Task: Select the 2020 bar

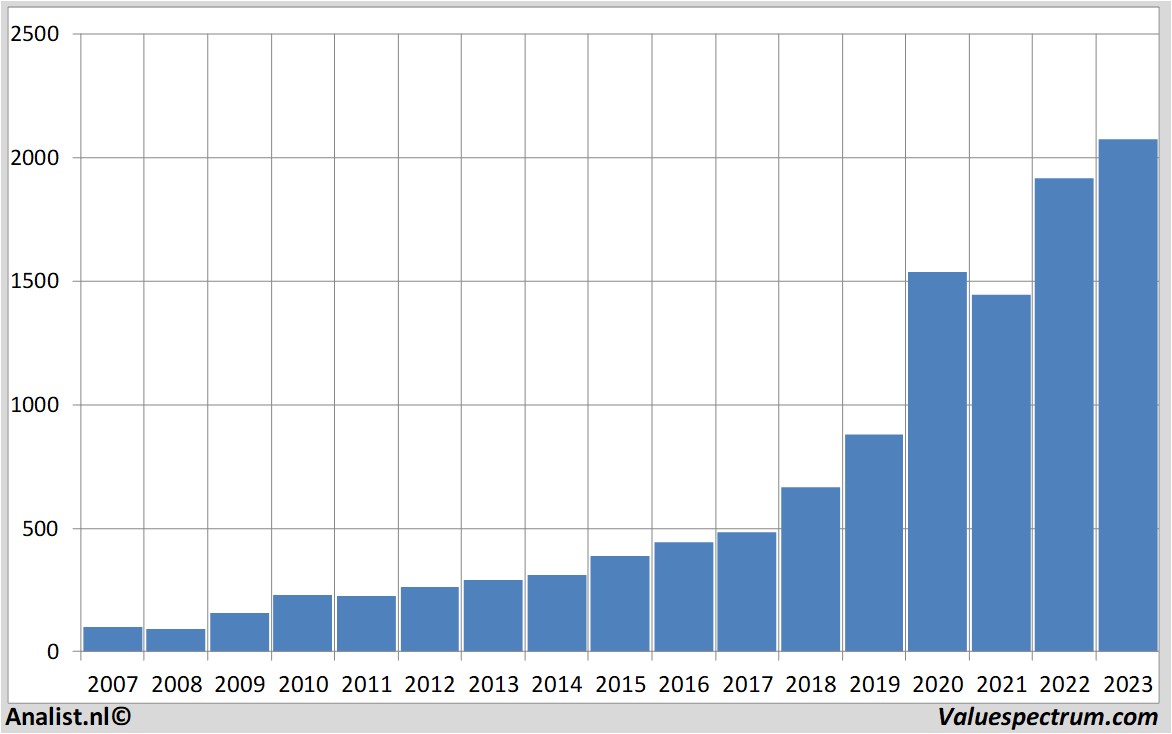Action: [x=937, y=462]
